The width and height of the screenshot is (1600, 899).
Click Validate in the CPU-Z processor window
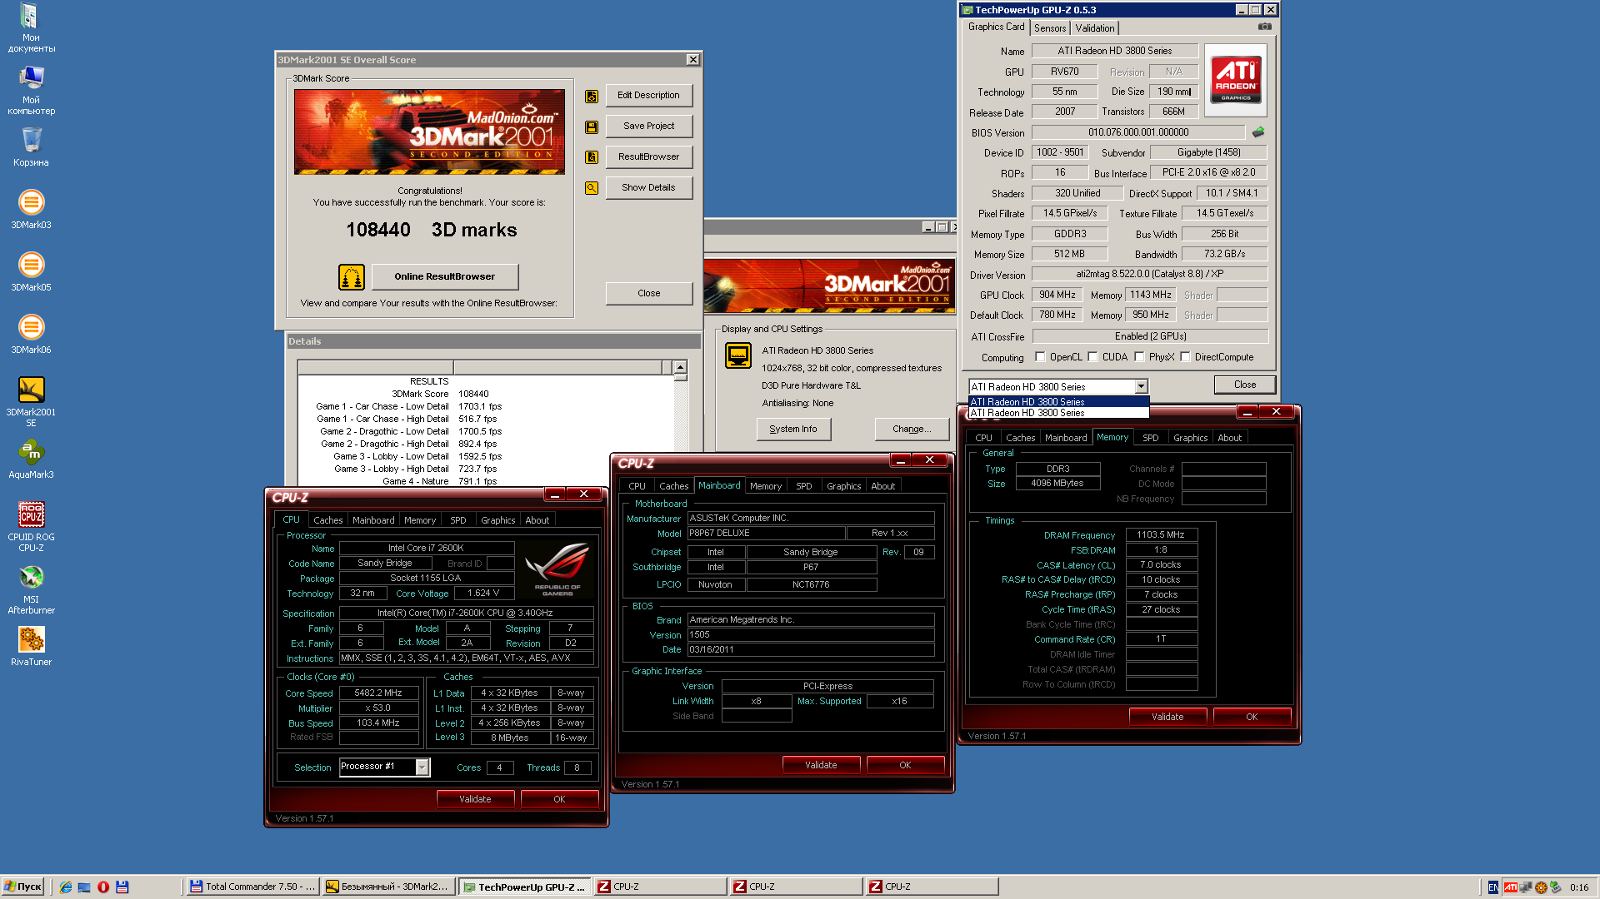point(475,799)
